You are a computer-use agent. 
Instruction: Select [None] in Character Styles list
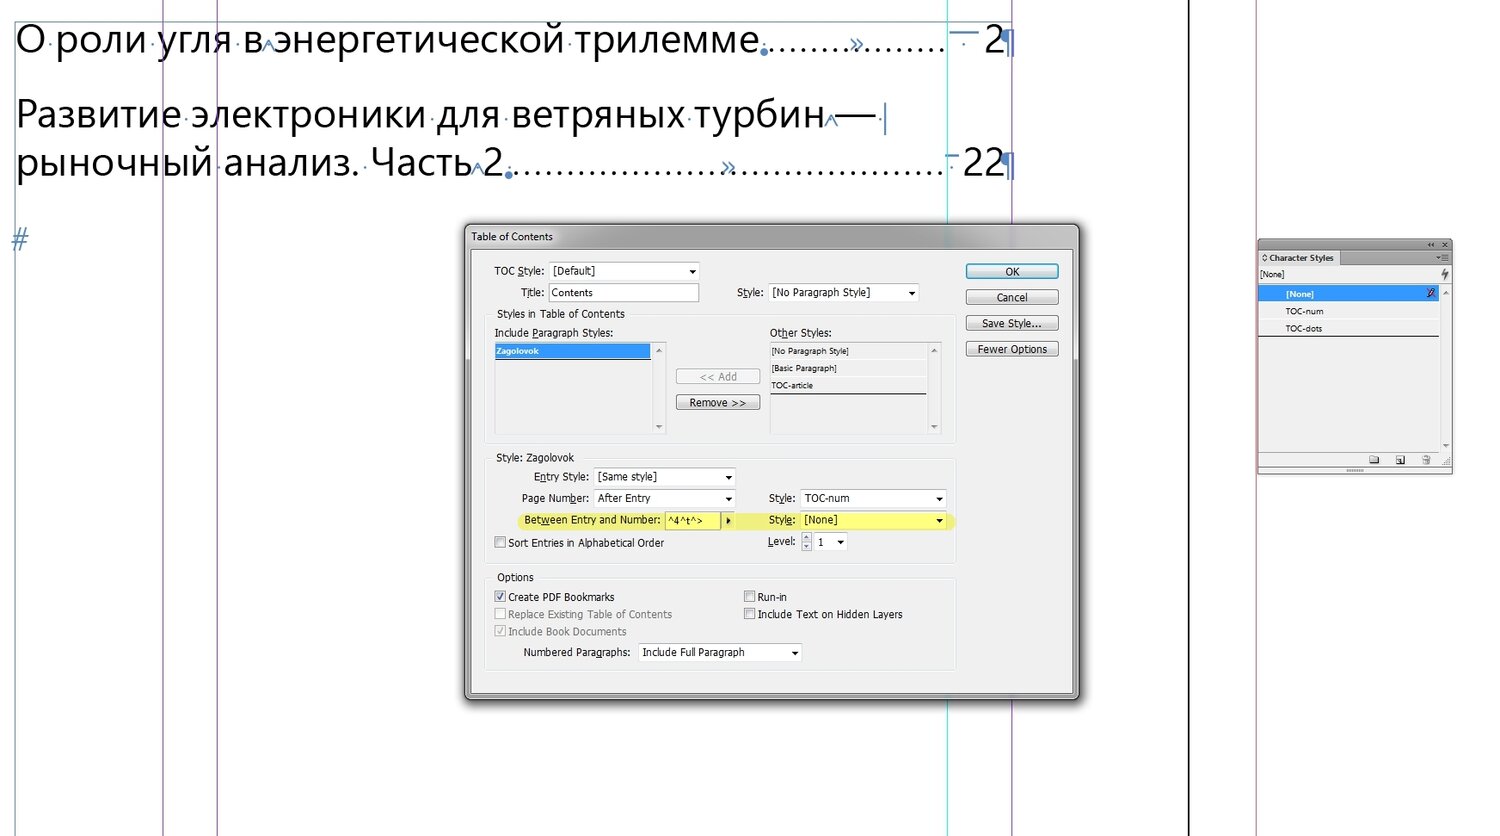[1348, 294]
